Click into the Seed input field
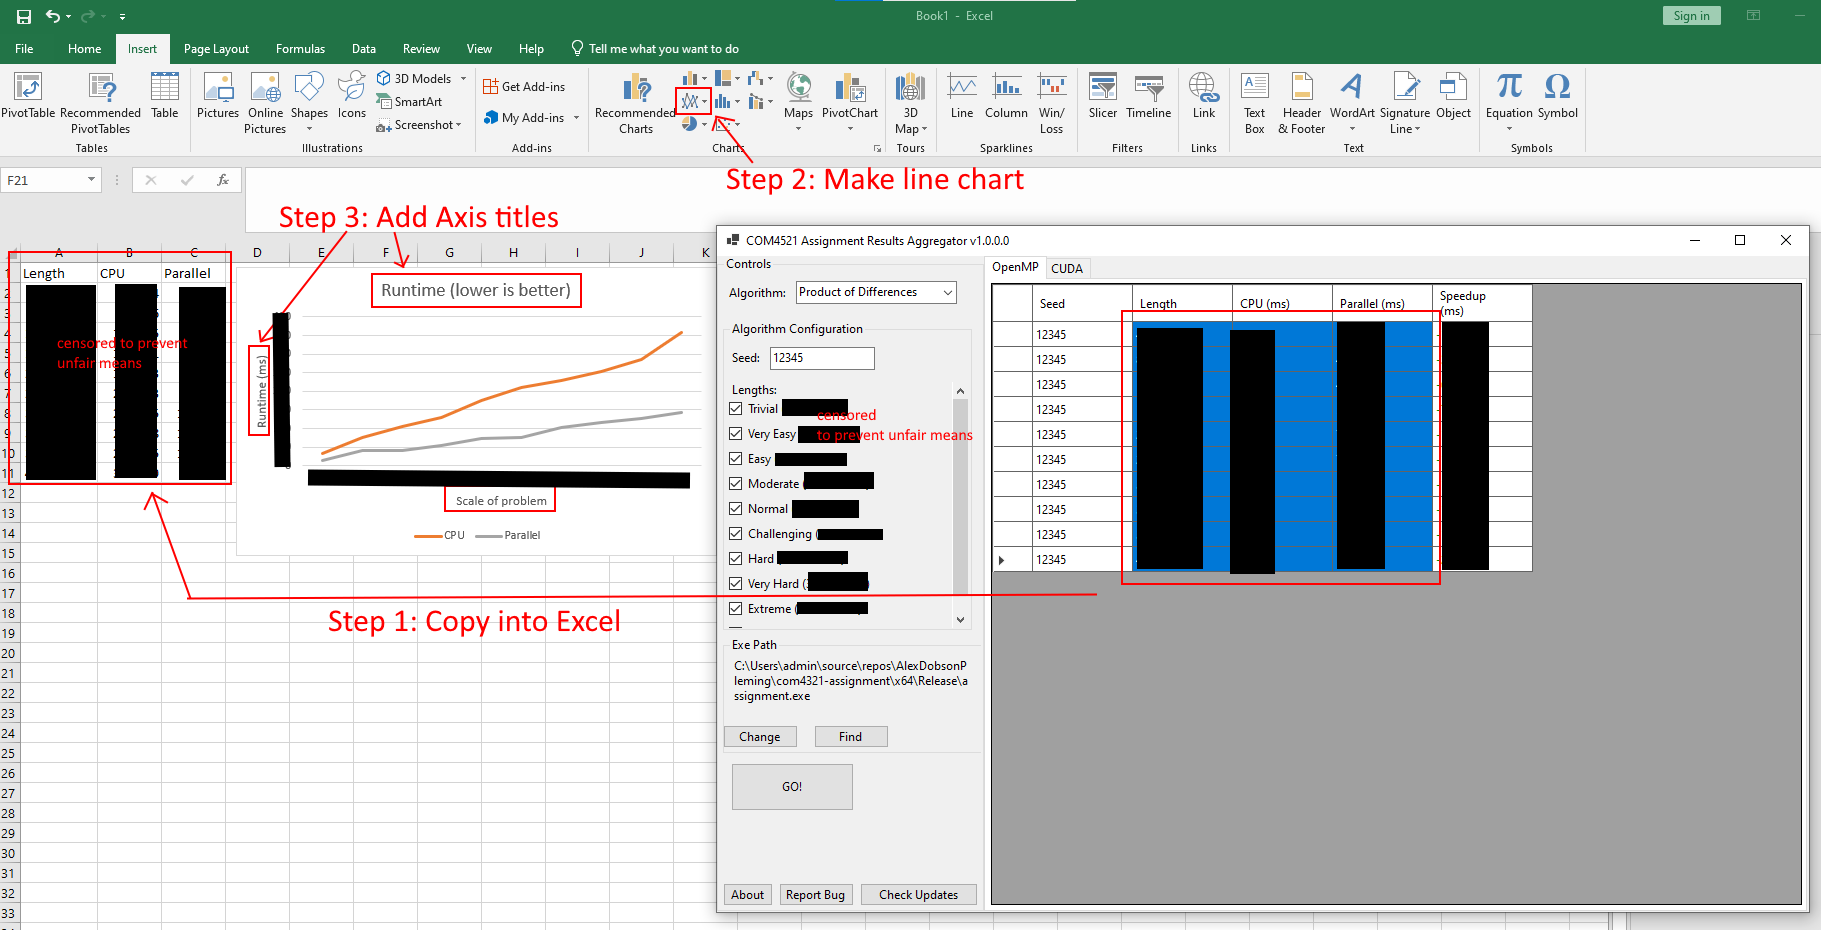 tap(821, 358)
